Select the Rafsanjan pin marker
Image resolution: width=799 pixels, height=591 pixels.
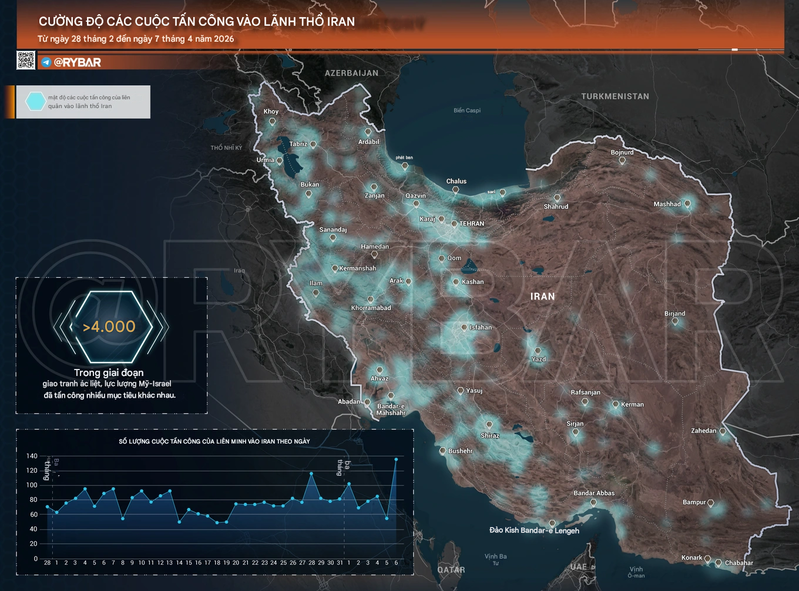click(x=585, y=402)
